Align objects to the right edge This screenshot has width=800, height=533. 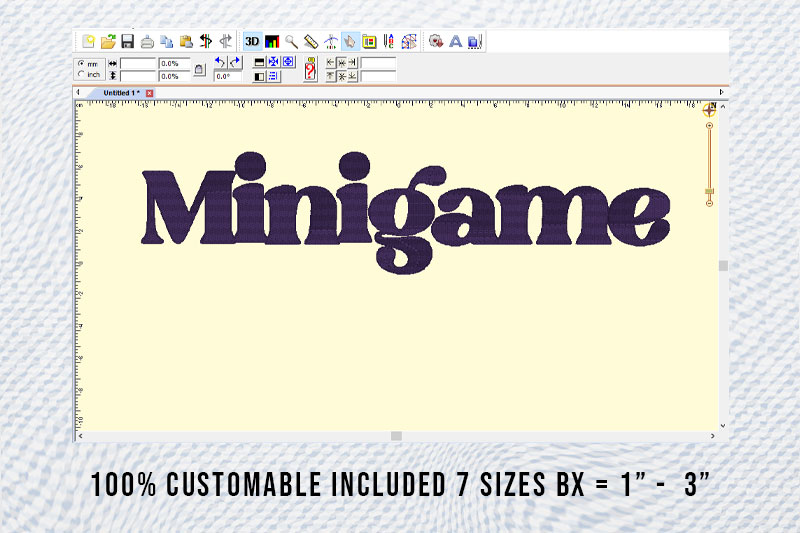[352, 63]
